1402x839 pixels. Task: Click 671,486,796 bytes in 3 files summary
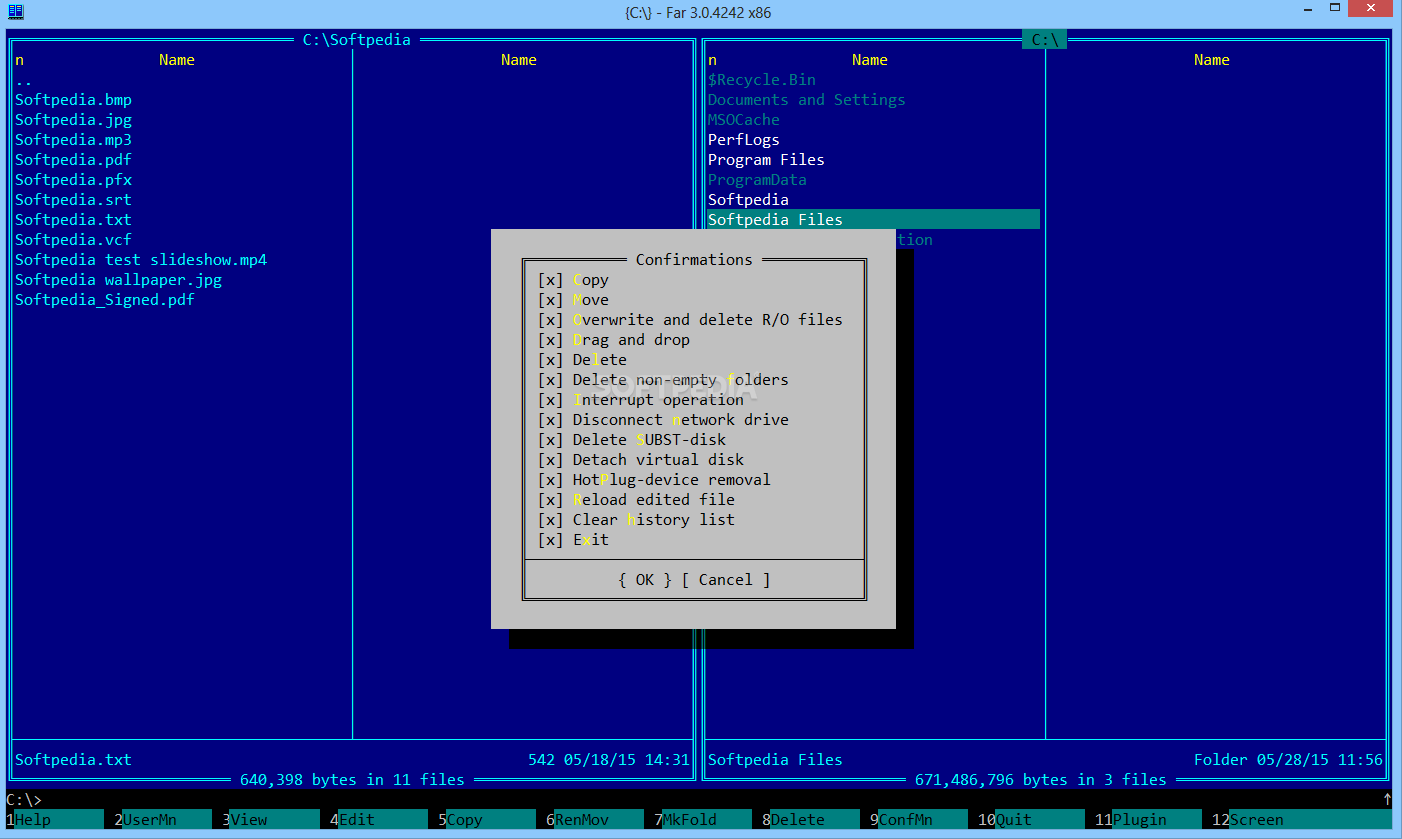click(x=1041, y=780)
